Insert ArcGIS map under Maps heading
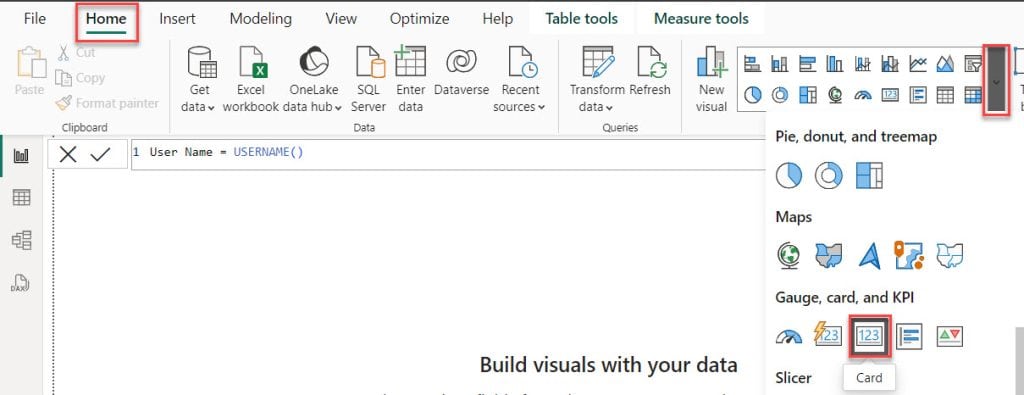 click(x=909, y=256)
